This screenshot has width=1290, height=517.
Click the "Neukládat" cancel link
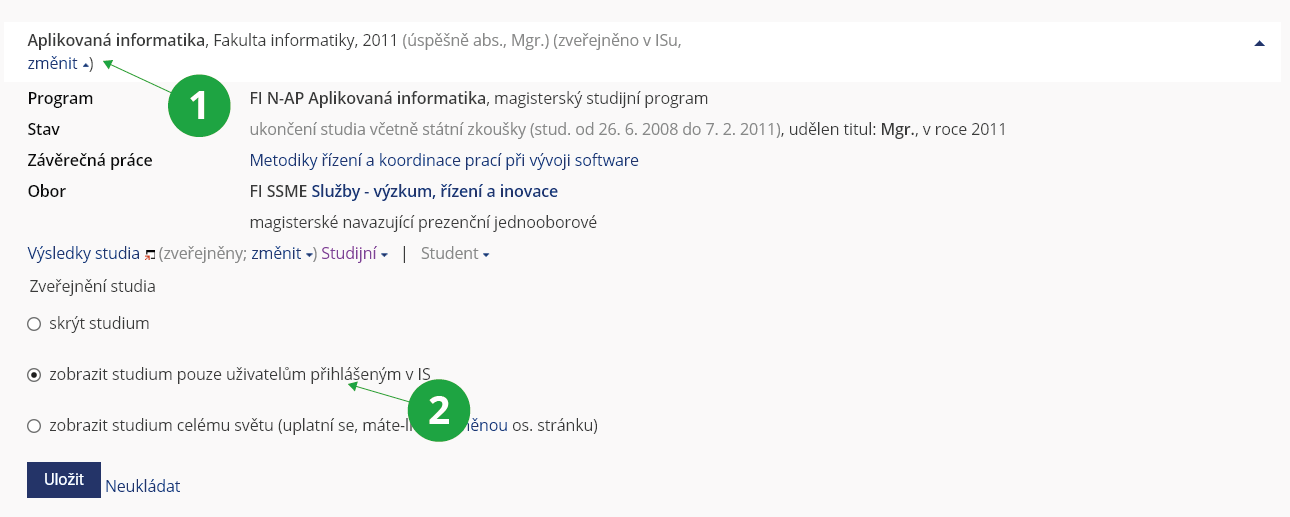pos(142,487)
